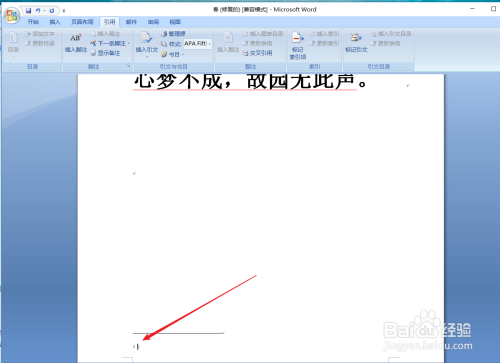
Task: Open the undo history dropdown arrow
Action: point(44,11)
